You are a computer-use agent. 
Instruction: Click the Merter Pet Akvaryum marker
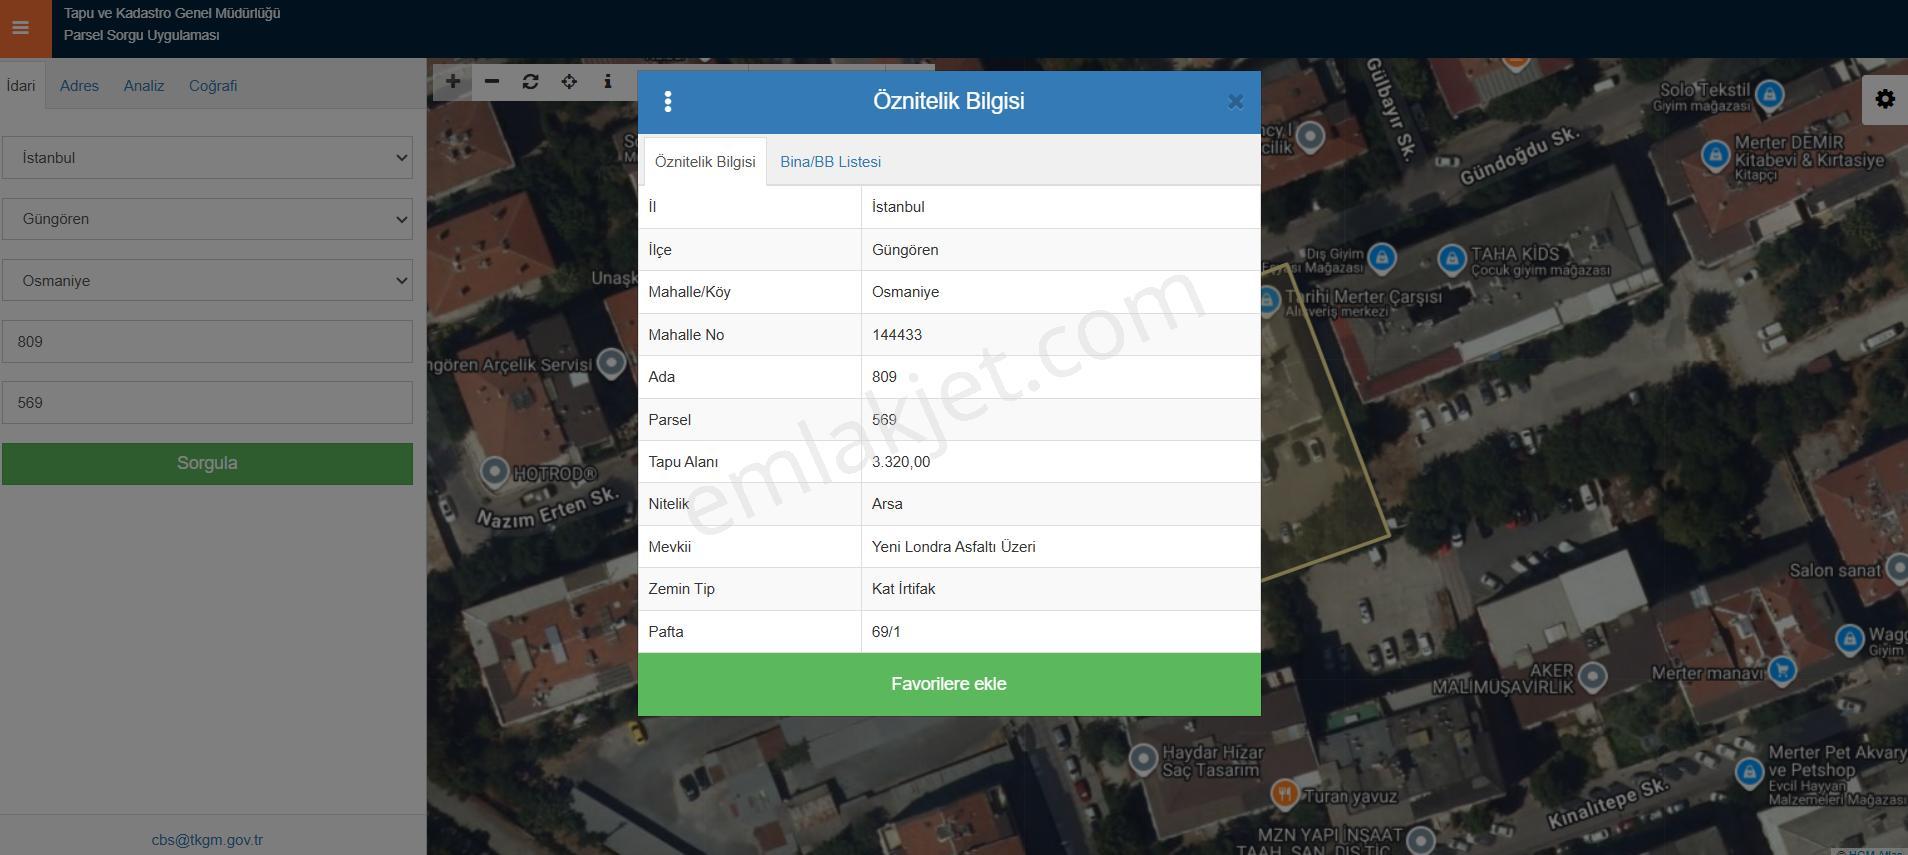coord(1749,772)
